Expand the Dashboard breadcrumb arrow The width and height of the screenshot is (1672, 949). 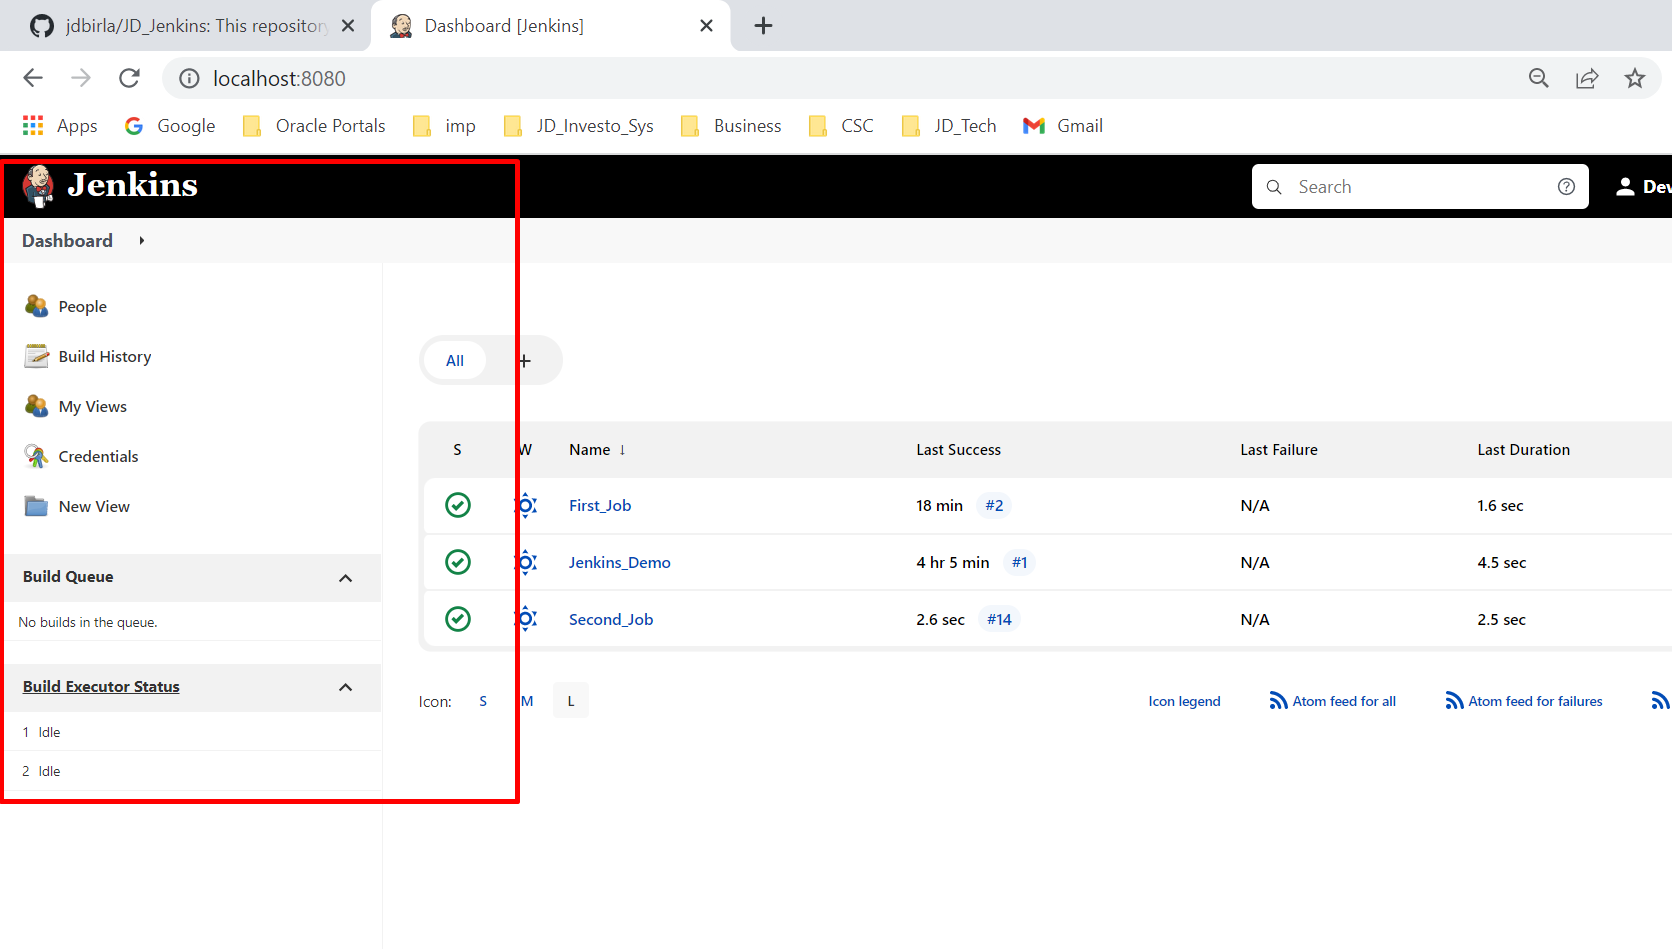(x=142, y=241)
